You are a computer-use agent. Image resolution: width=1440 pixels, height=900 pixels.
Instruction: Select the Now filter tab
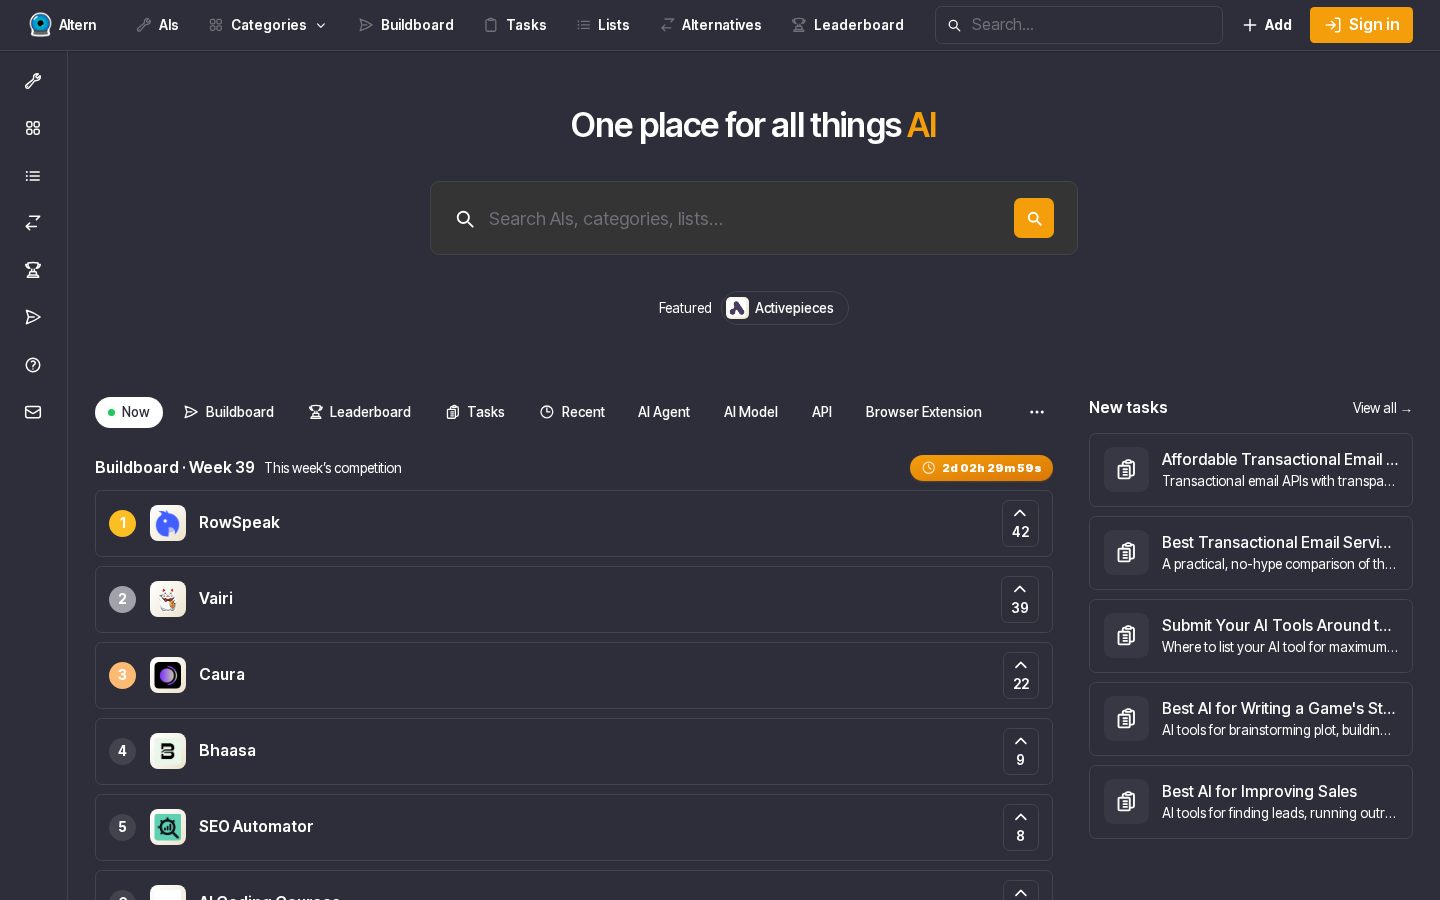point(129,412)
